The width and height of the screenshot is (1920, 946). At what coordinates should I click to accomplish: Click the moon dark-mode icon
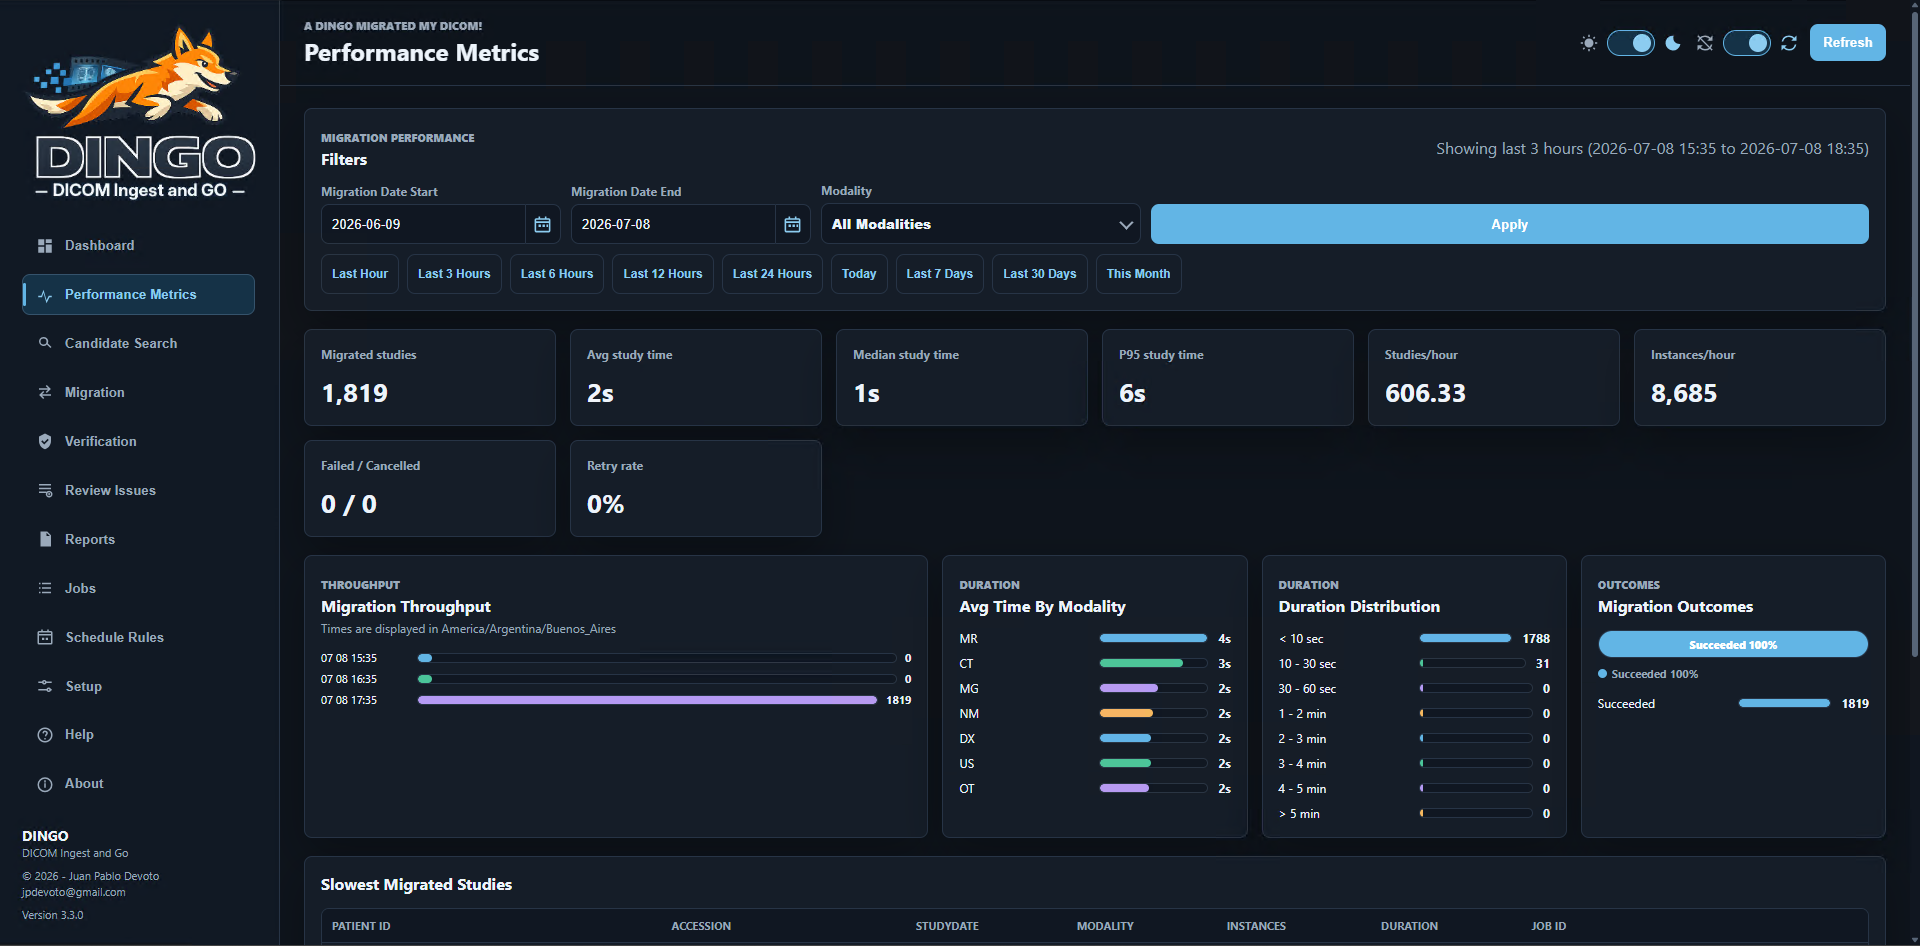[1673, 43]
